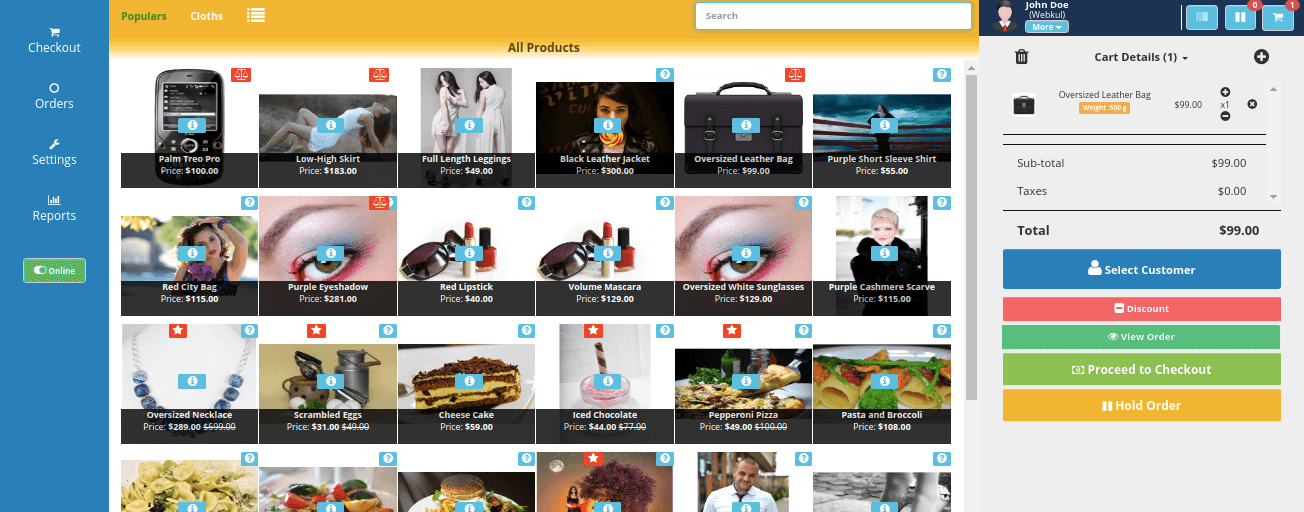1304x512 pixels.
Task: Click the Select Customer button
Action: pyautogui.click(x=1141, y=269)
